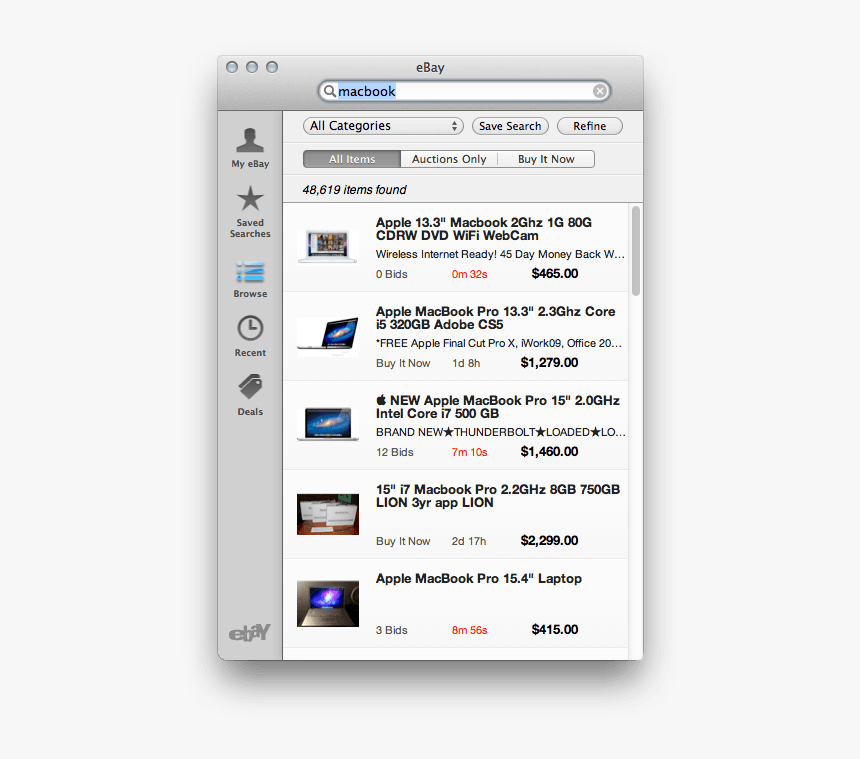The image size is (860, 759).
Task: Click the $1,279.00 price
Action: [x=549, y=362]
